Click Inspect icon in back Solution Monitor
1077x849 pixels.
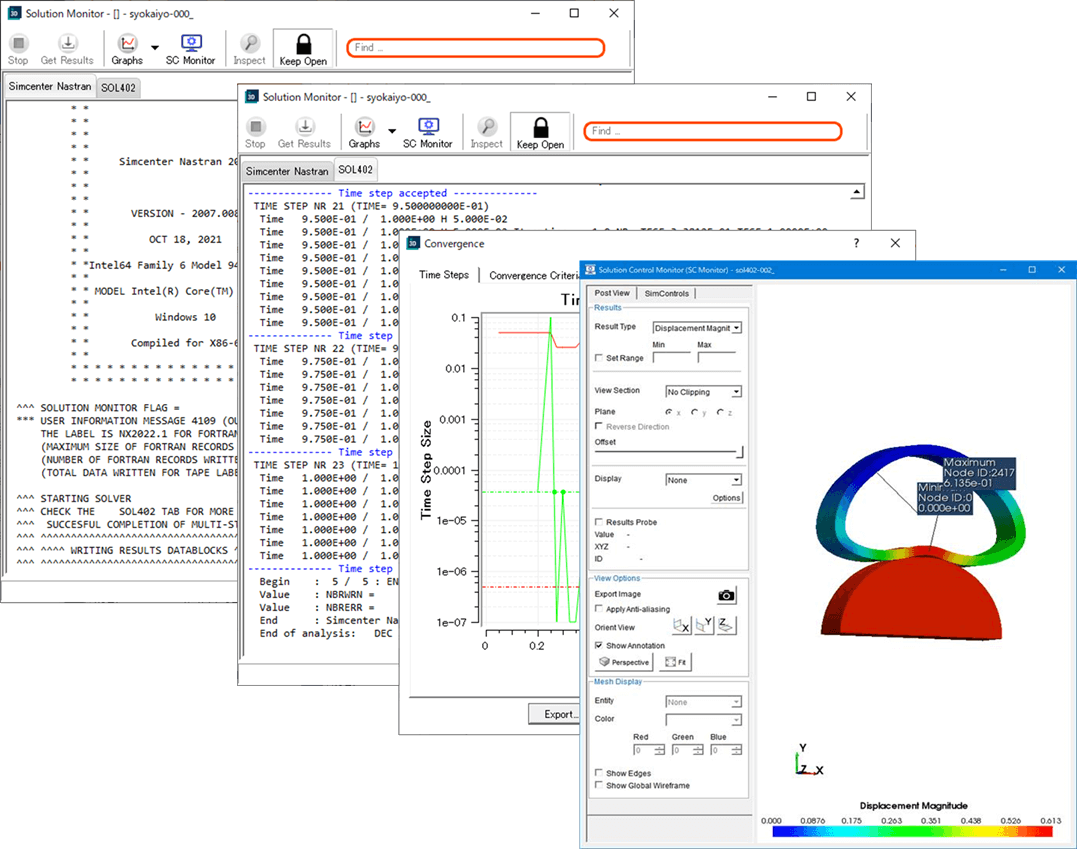click(x=250, y=43)
